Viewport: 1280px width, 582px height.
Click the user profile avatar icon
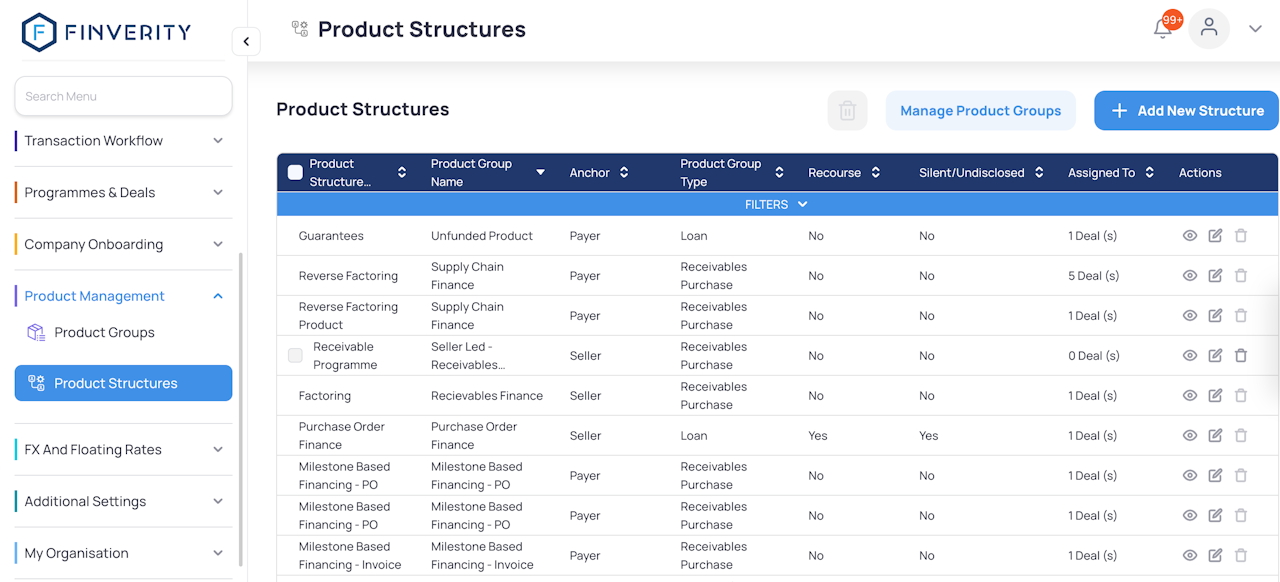[1209, 28]
